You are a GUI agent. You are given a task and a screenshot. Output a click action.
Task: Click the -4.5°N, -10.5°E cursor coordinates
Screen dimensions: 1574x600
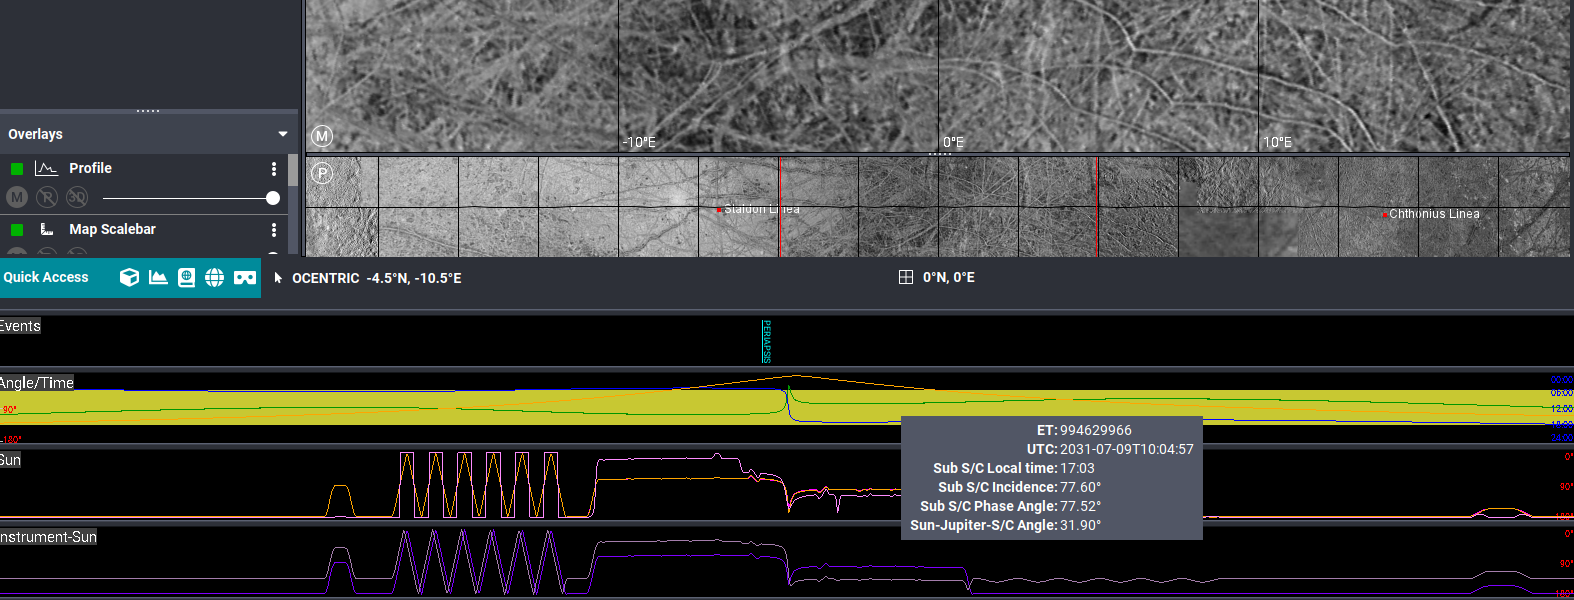click(x=414, y=278)
